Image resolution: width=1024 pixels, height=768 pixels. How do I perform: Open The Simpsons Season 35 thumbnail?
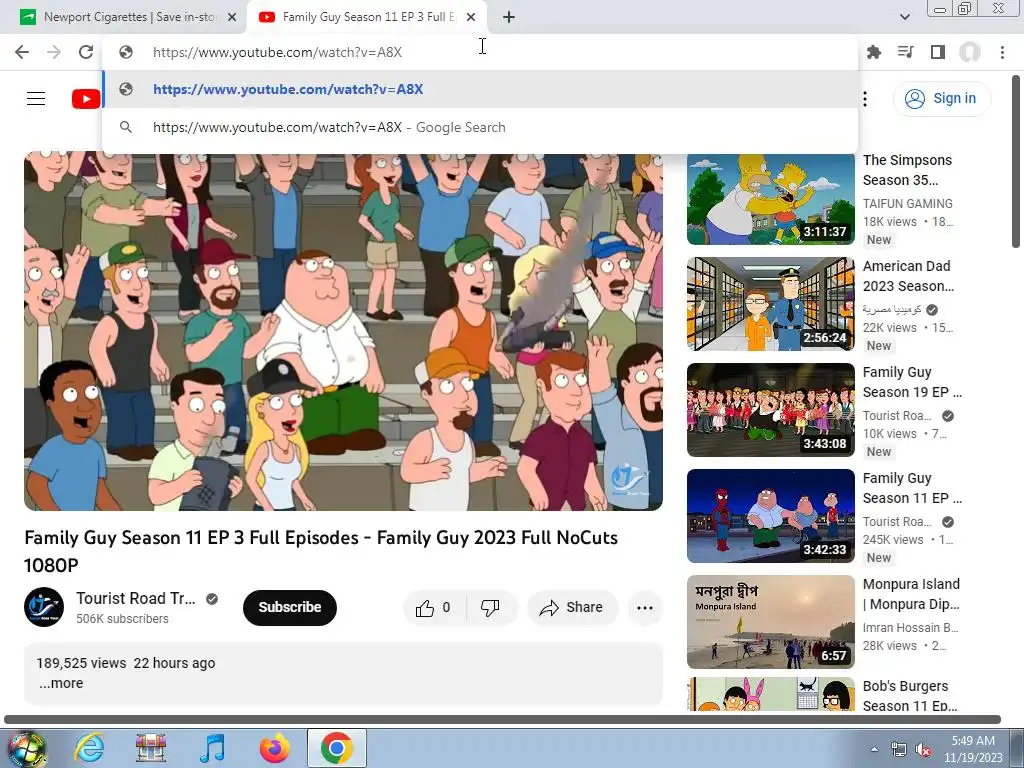771,199
